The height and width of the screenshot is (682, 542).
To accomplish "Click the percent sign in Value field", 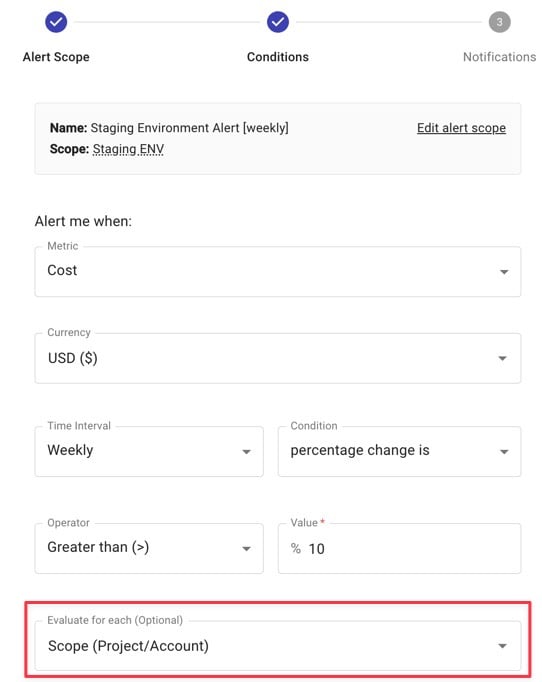I will point(296,548).
